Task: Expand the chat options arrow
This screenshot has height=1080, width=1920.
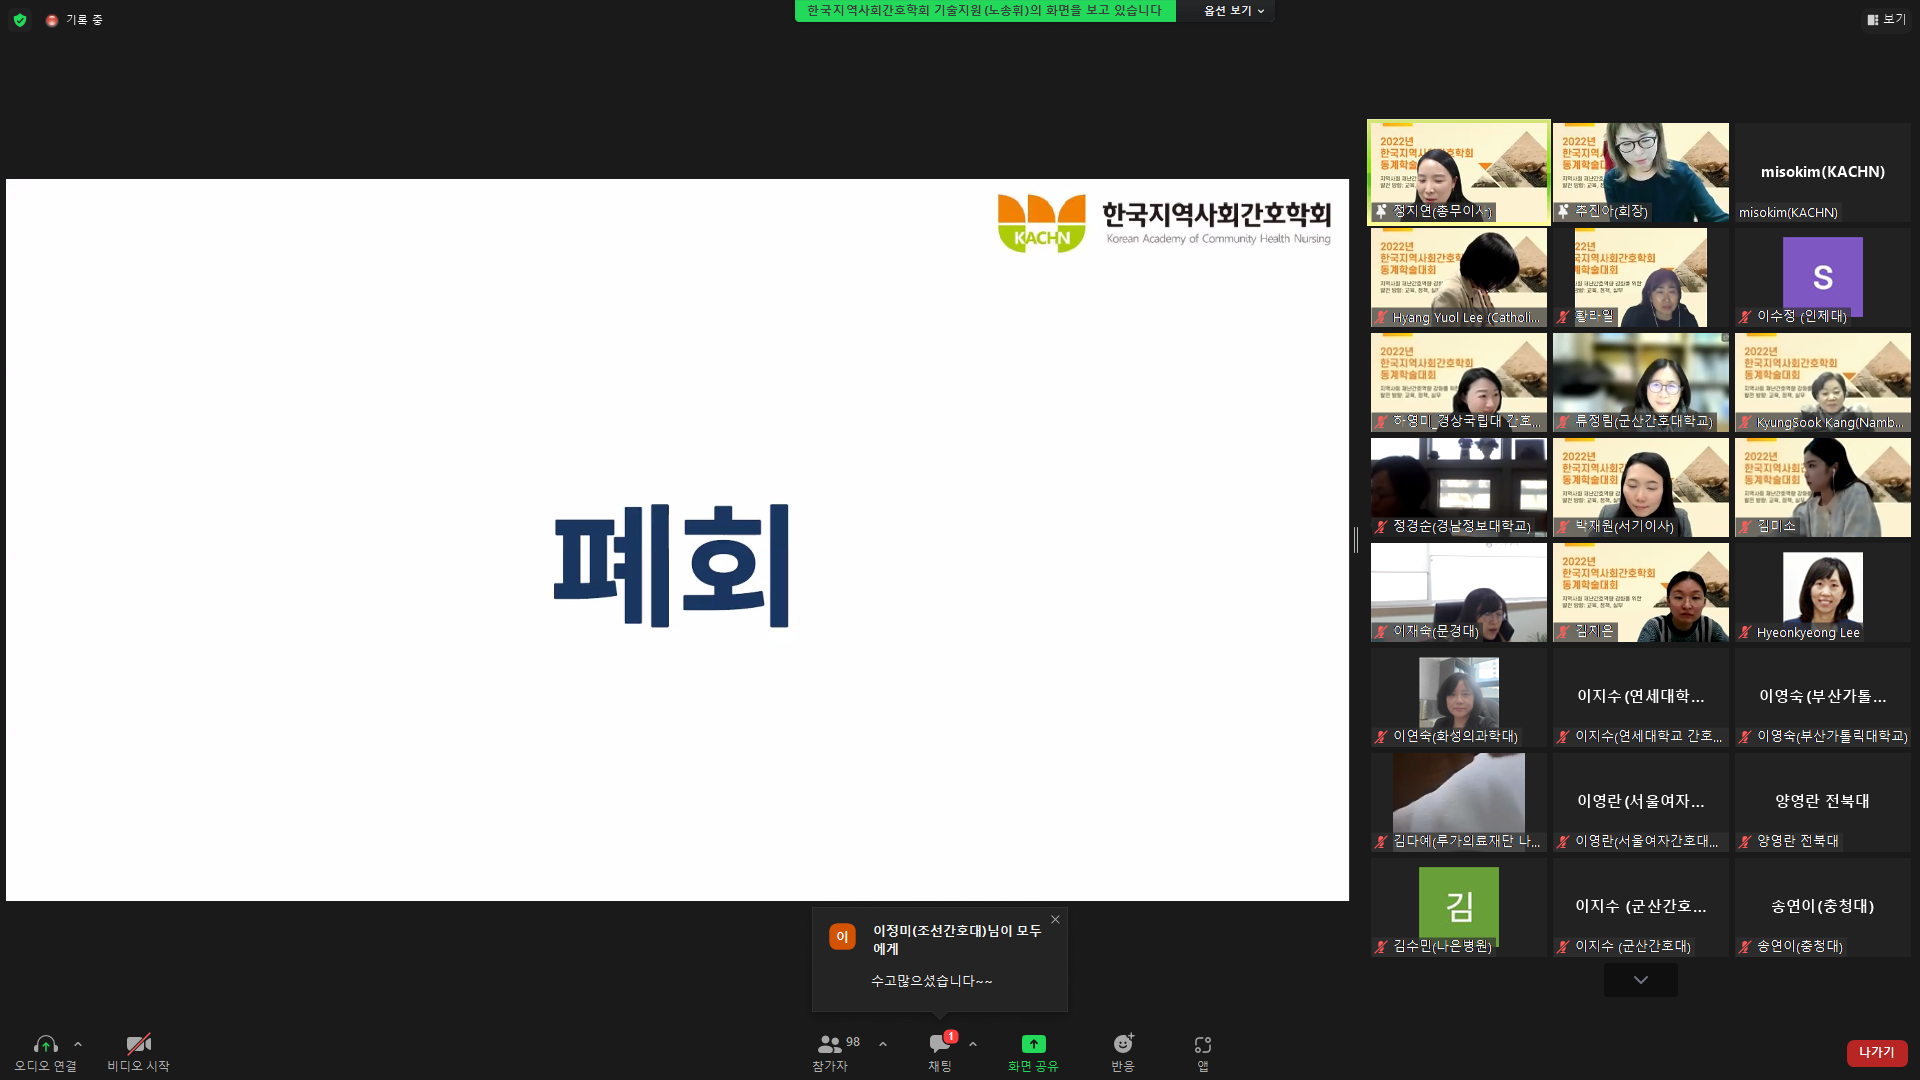Action: point(973,1044)
